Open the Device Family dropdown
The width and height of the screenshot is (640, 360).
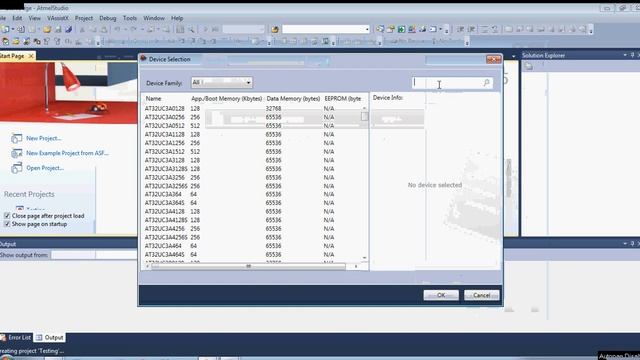pyautogui.click(x=222, y=82)
